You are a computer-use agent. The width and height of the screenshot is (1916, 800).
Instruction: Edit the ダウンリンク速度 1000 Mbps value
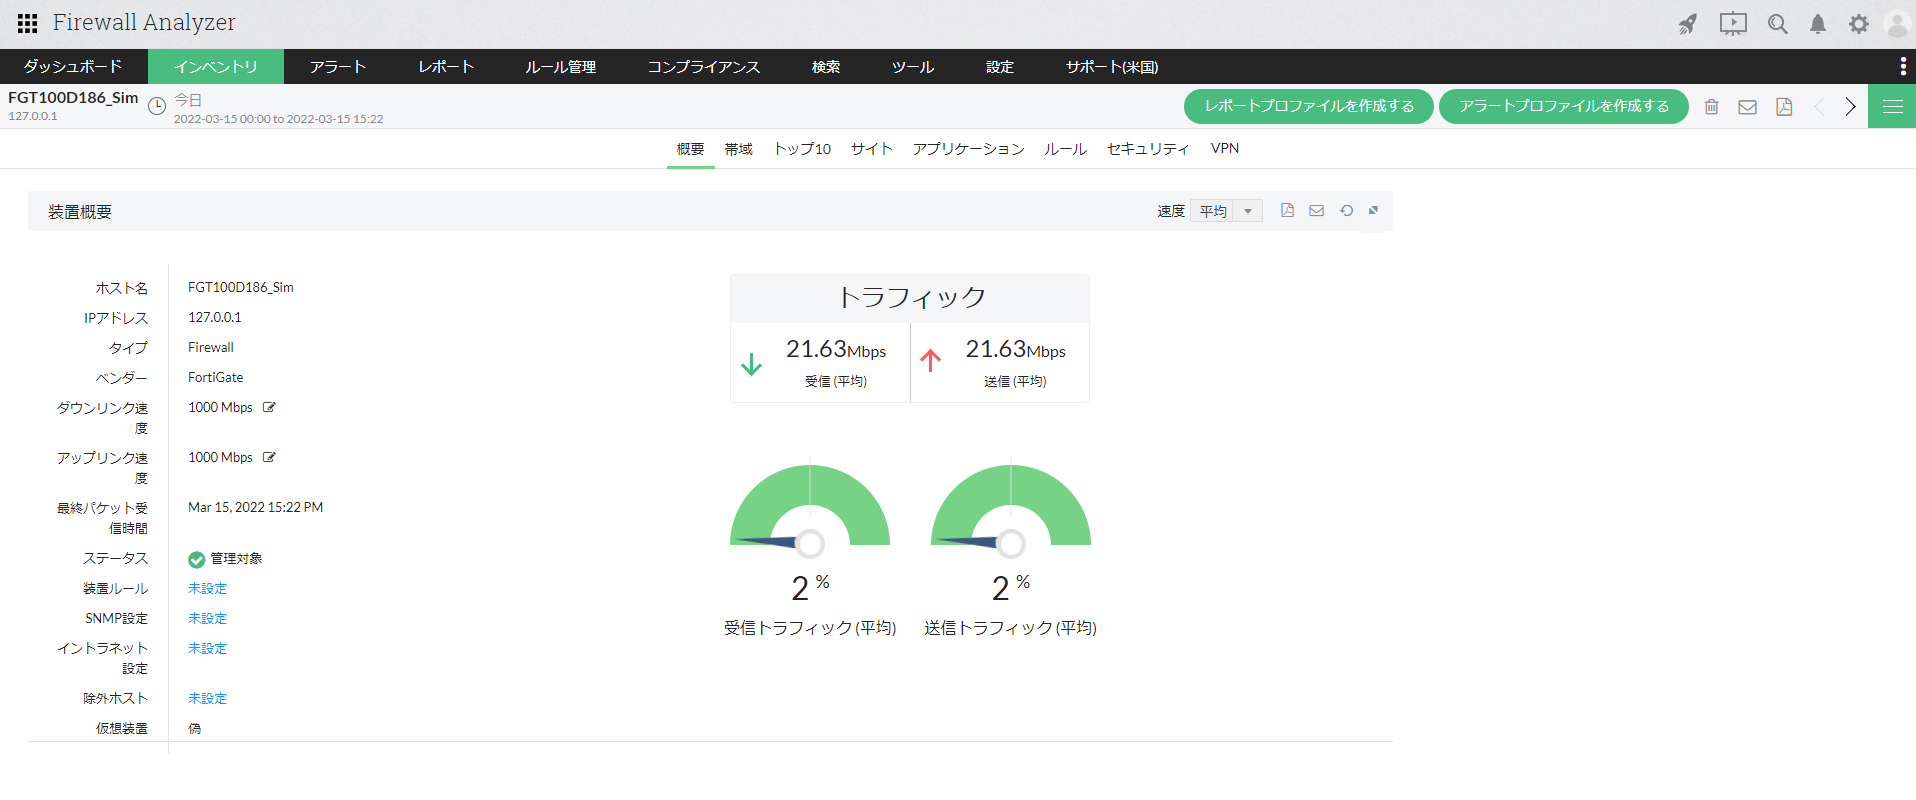269,407
